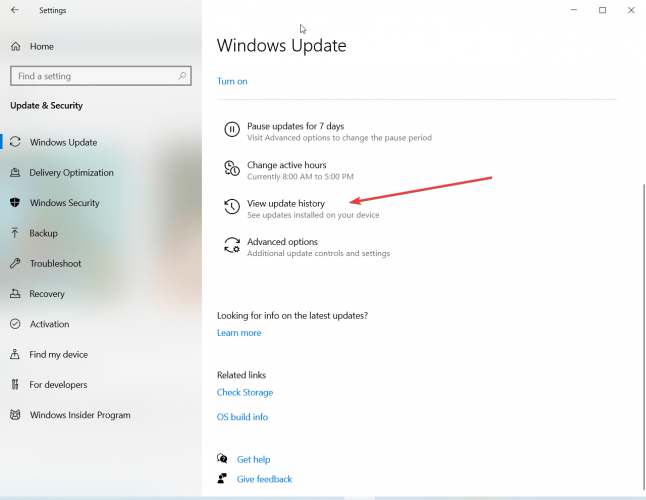Image resolution: width=646 pixels, height=500 pixels.
Task: Click the Find my device icon
Action: click(x=15, y=354)
